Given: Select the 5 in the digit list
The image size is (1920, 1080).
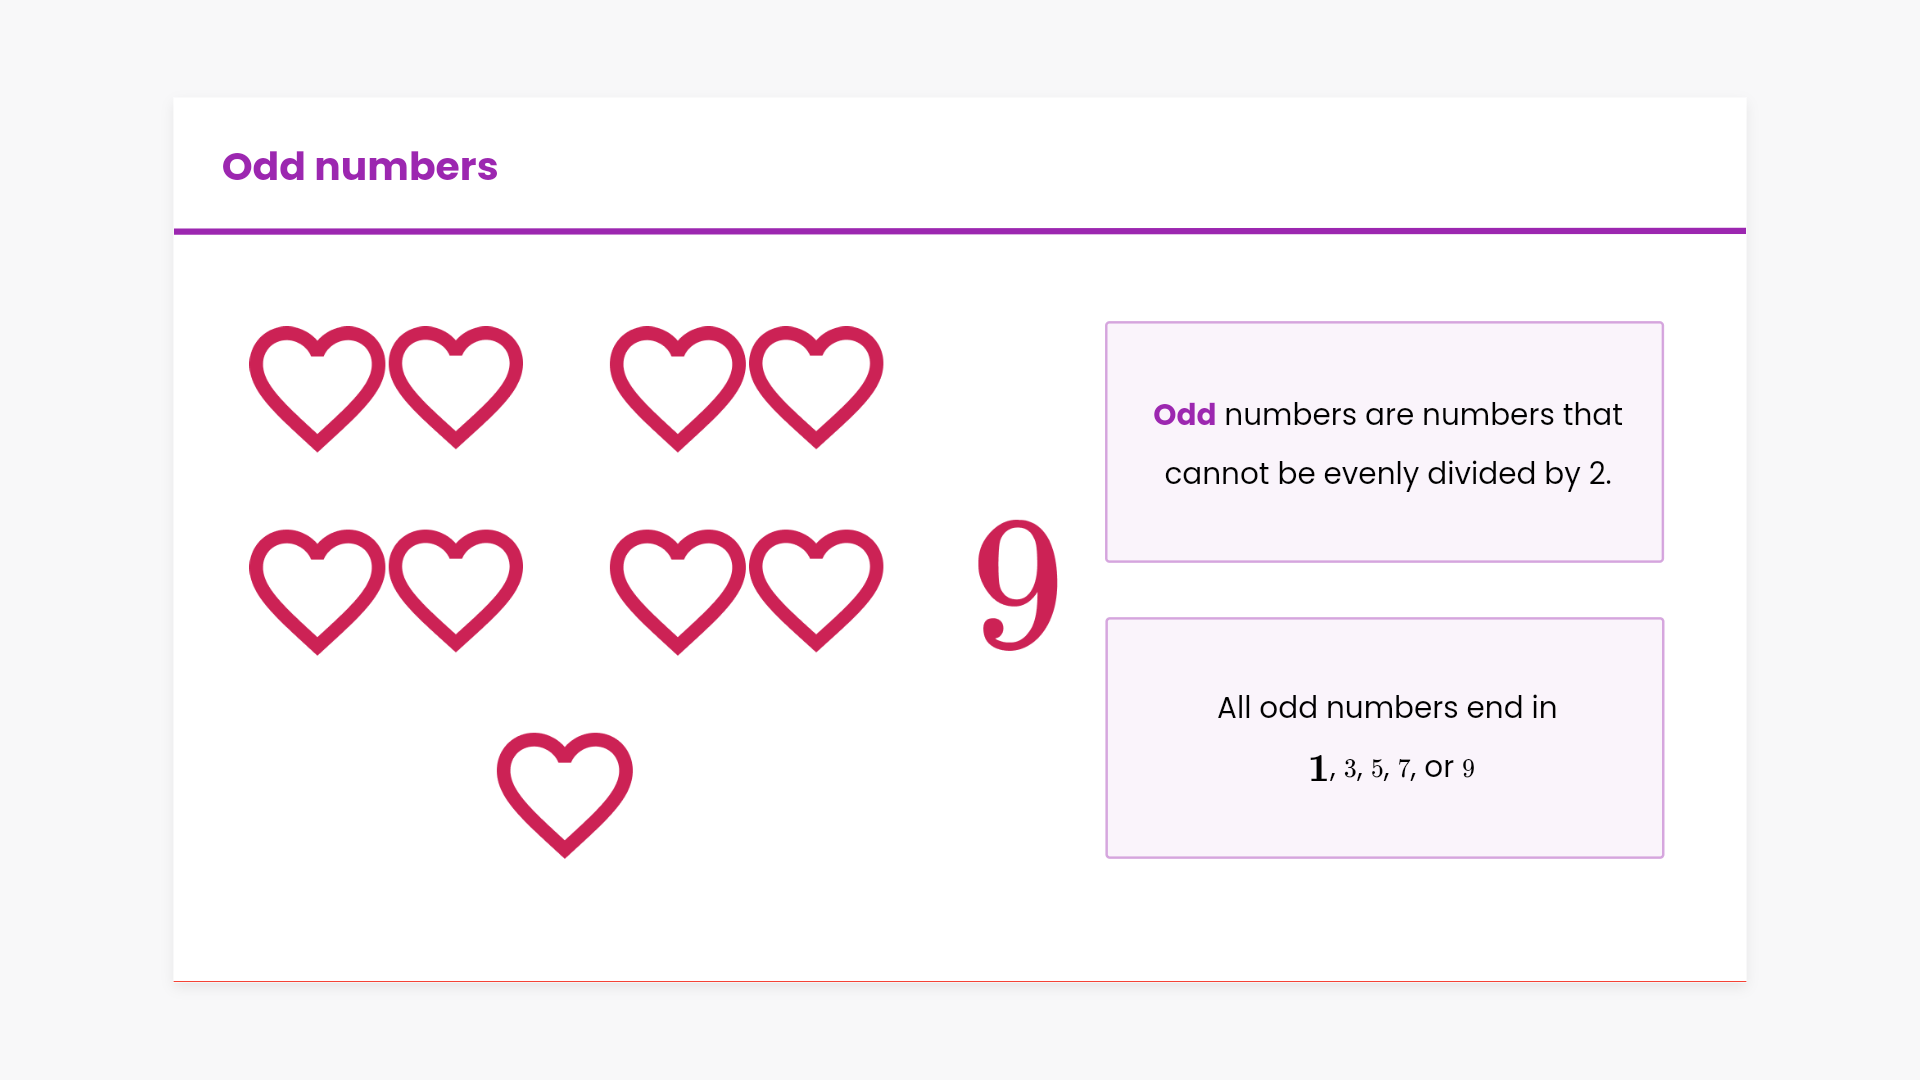Looking at the screenshot, I should [1377, 769].
